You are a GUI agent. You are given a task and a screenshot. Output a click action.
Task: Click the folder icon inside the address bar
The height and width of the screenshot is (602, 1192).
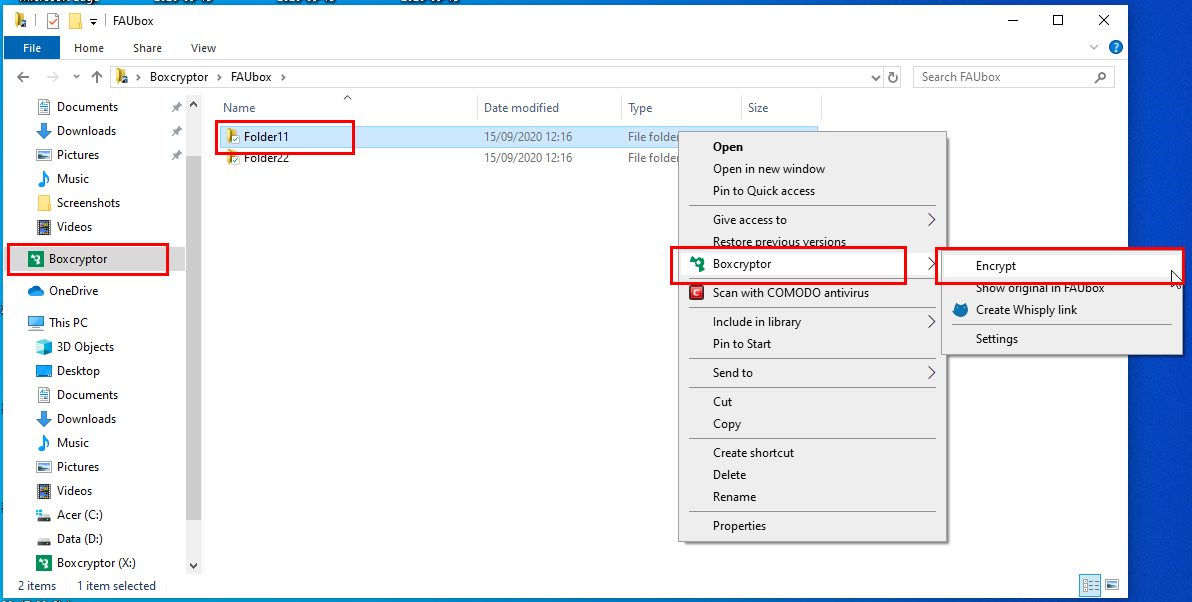[x=122, y=77]
